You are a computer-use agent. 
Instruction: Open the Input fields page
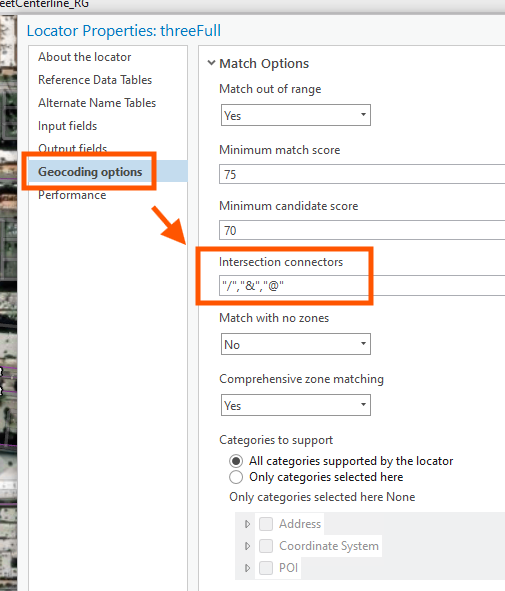(67, 126)
